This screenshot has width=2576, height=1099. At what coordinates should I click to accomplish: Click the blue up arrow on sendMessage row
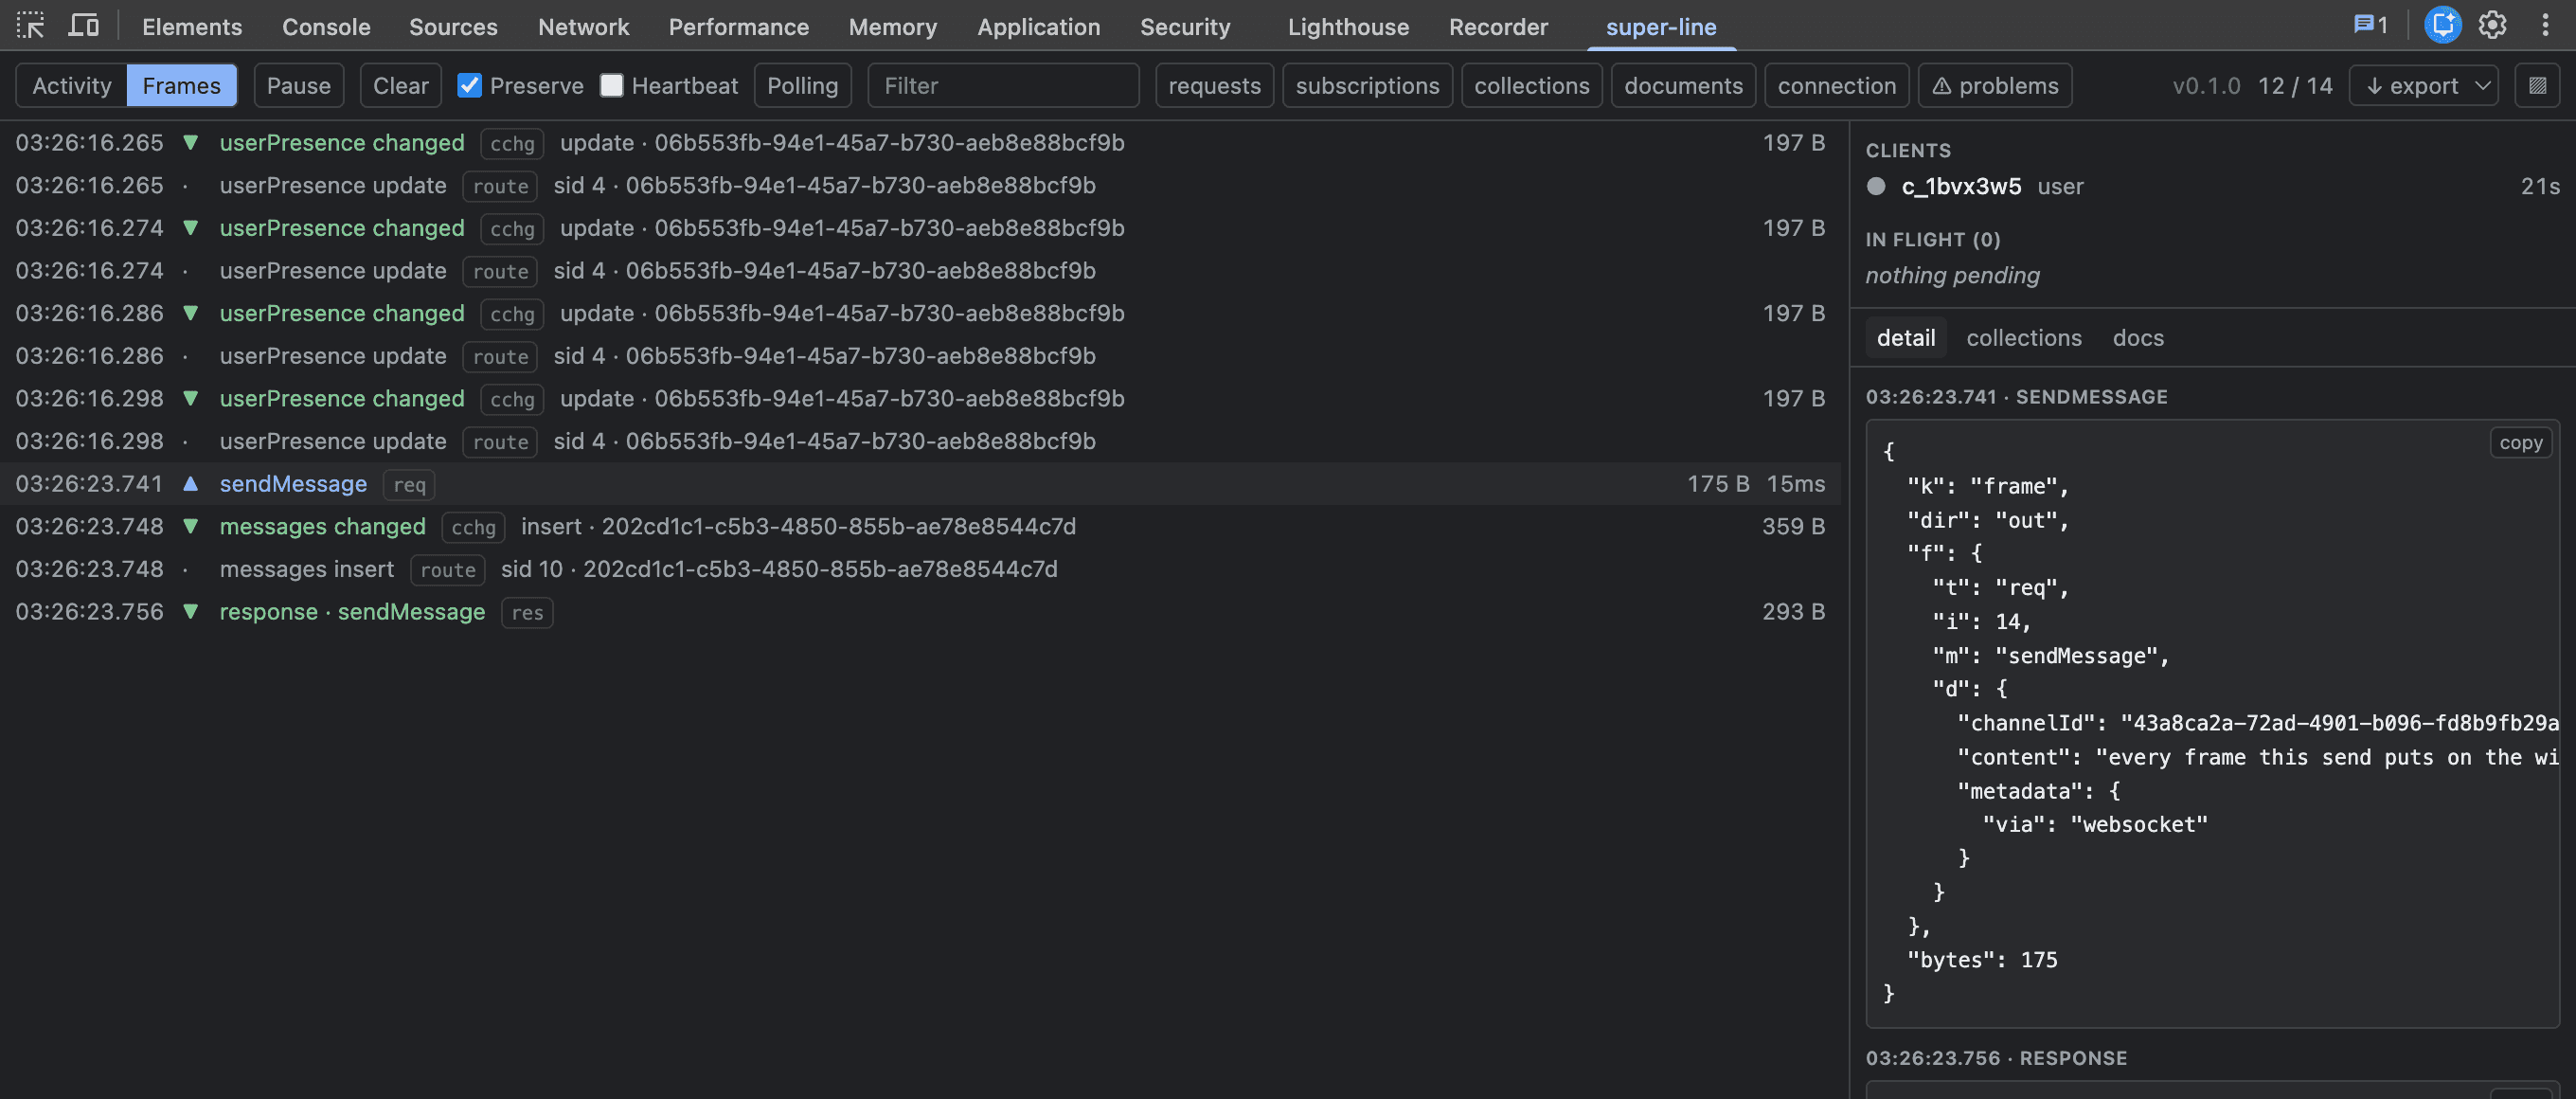[x=190, y=483]
